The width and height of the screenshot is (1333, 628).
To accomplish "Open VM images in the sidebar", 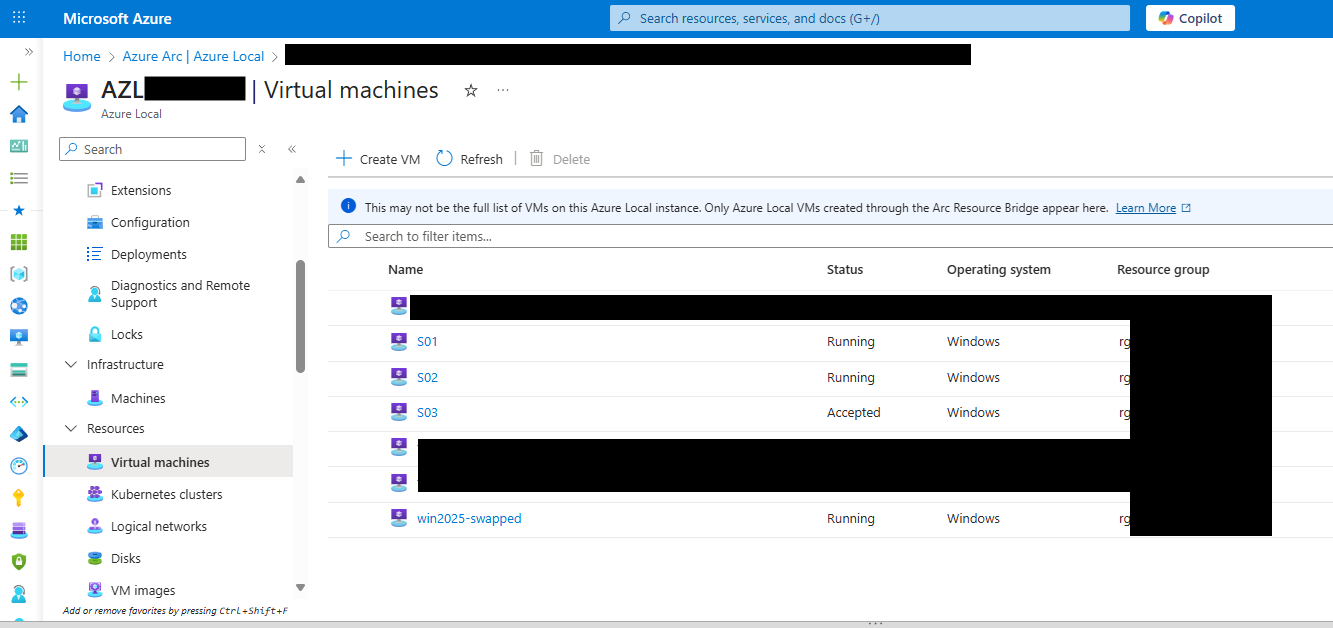I will click(x=143, y=590).
